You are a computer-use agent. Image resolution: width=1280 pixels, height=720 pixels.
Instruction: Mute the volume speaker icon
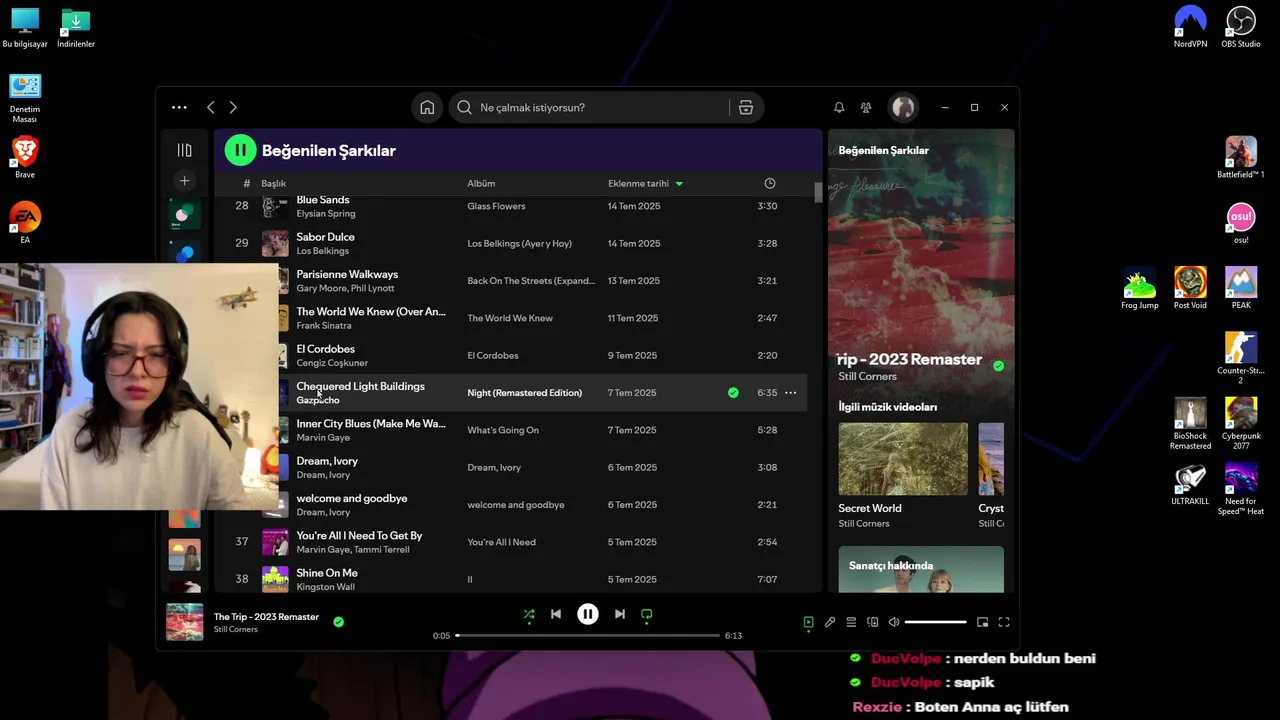894,622
